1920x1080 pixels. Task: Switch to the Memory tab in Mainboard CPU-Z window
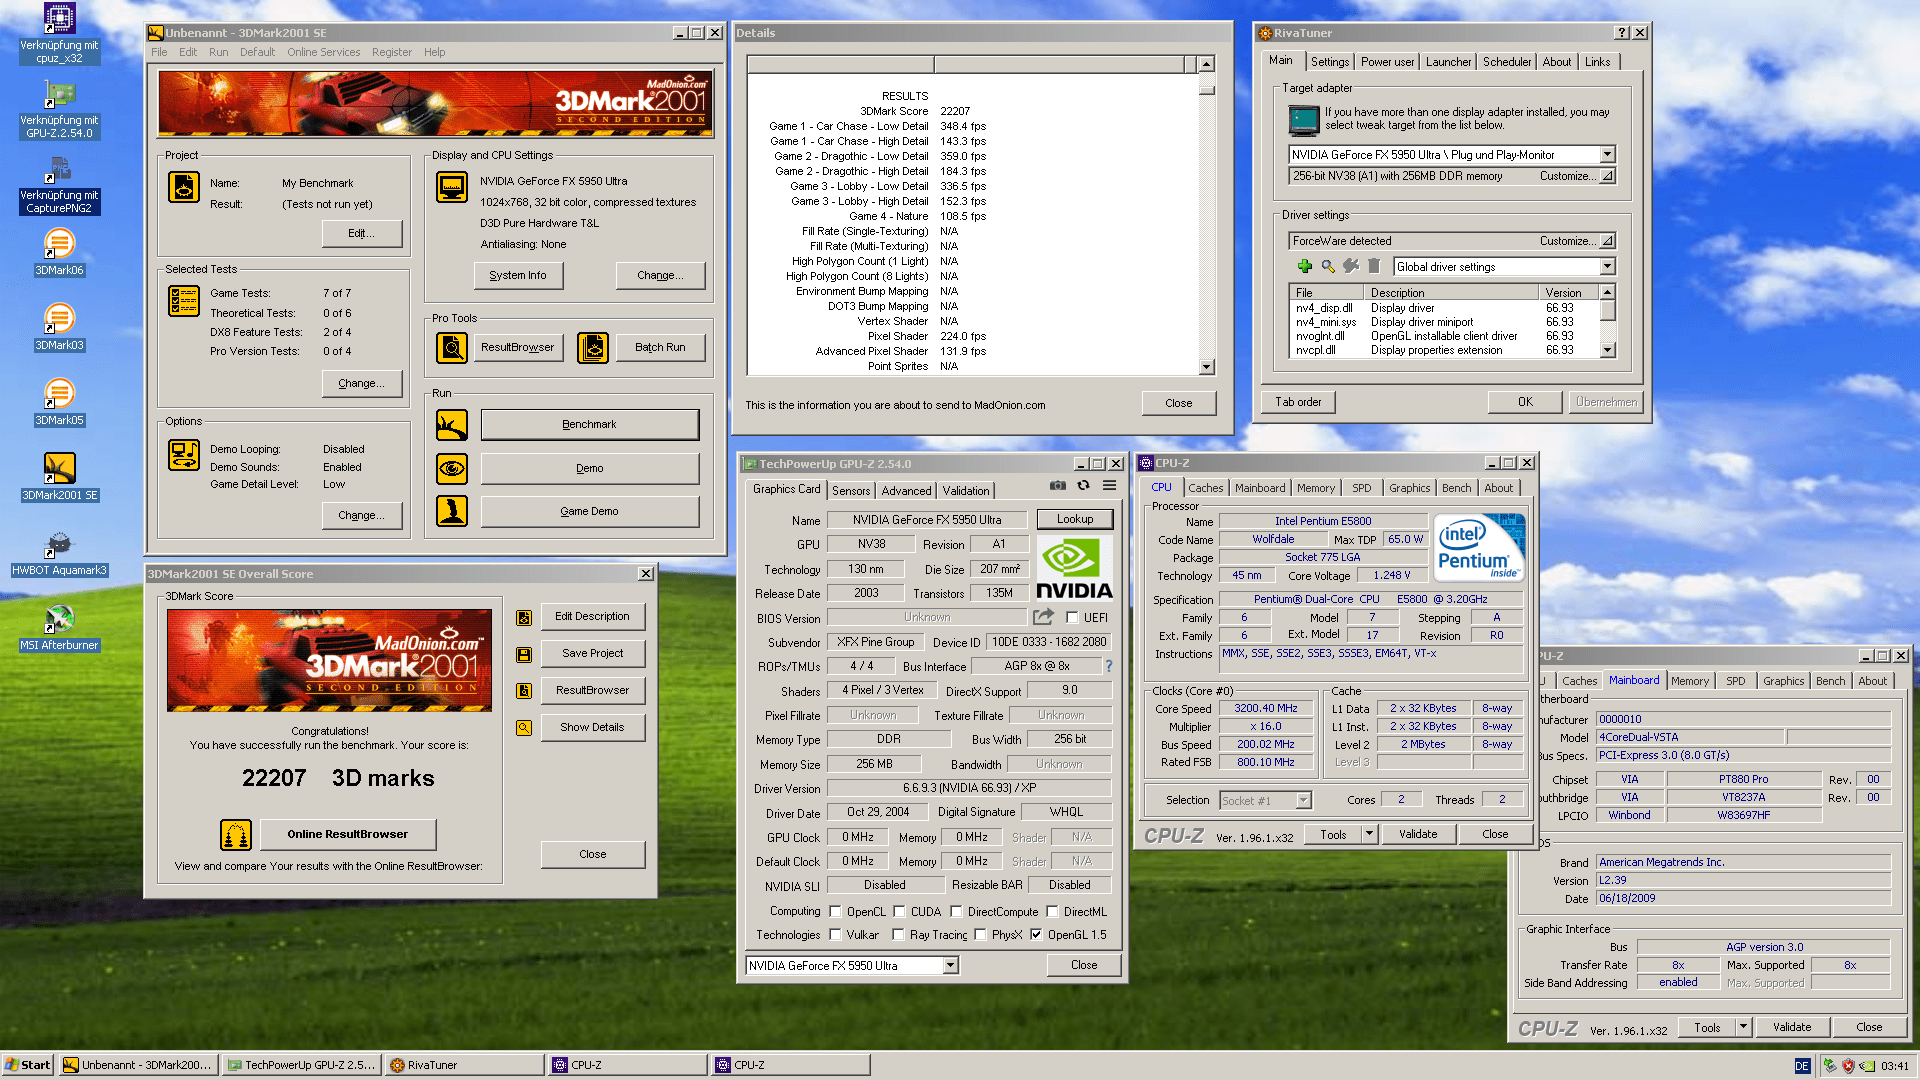pyautogui.click(x=1689, y=681)
